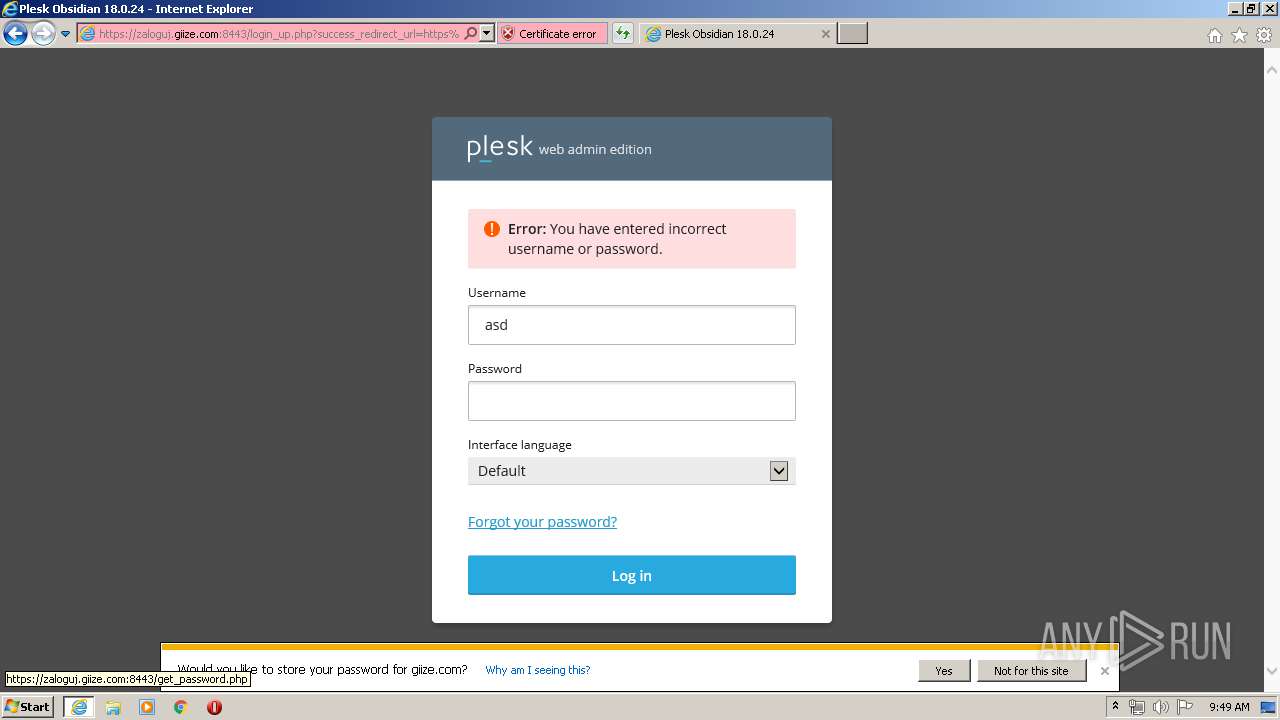
Task: Dismiss the password notification bar
Action: [x=1105, y=671]
